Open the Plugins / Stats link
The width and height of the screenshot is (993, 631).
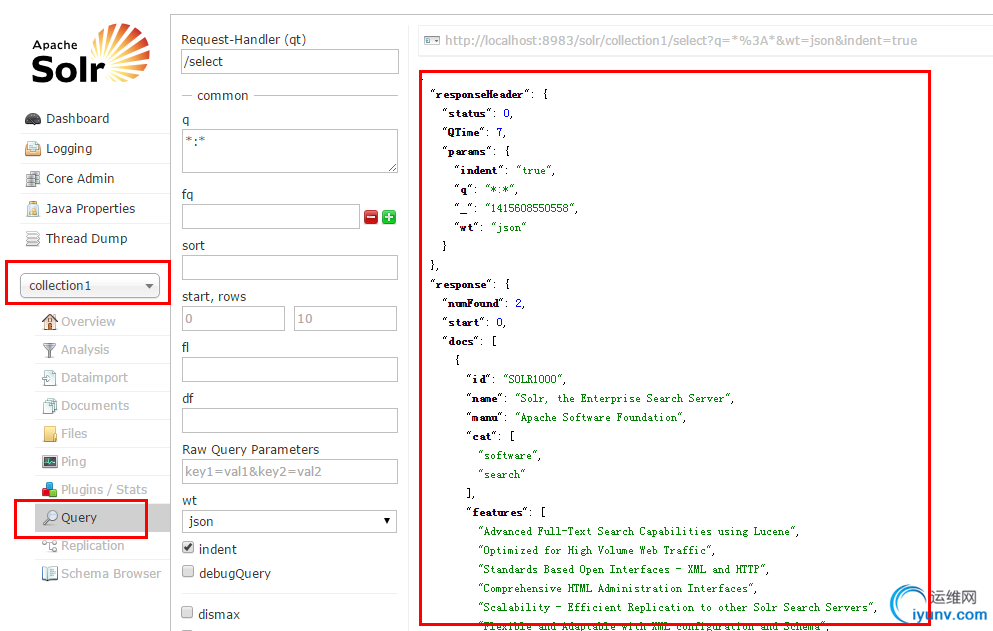click(x=104, y=490)
